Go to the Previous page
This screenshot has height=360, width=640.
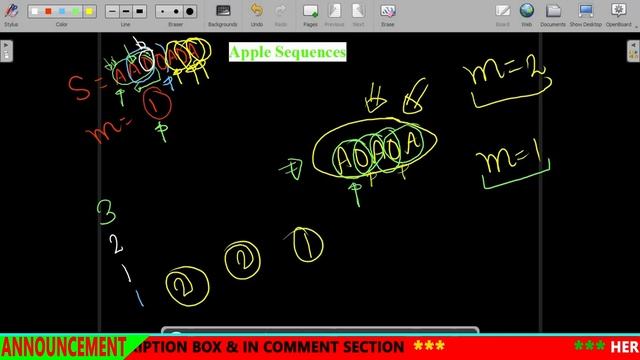334,11
